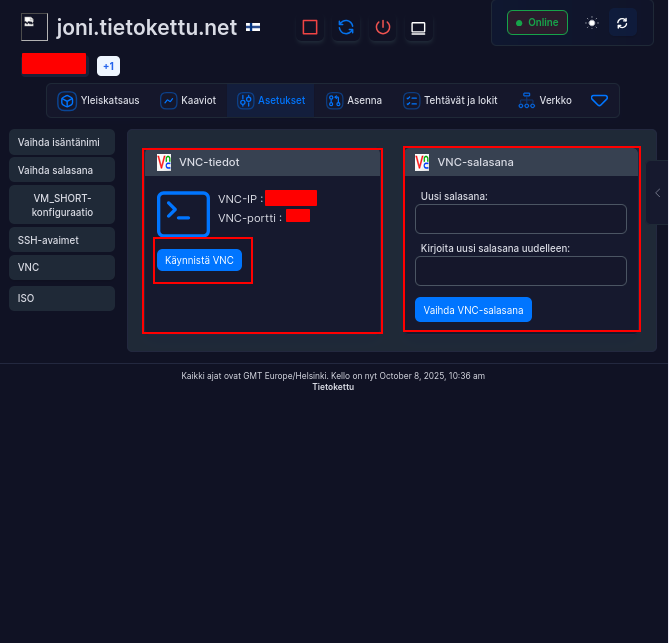Click the large blue terminal icon
669x643 pixels.
tap(183, 211)
